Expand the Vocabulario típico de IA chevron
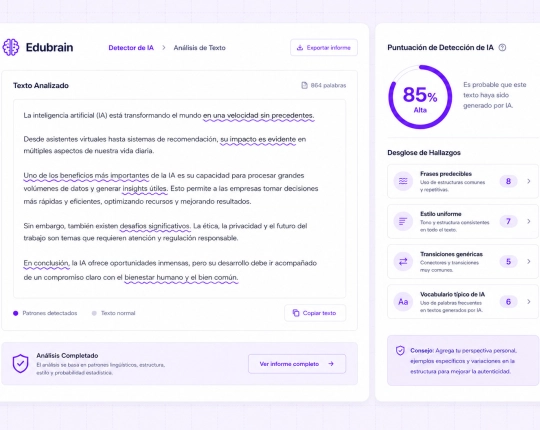 pyautogui.click(x=529, y=302)
